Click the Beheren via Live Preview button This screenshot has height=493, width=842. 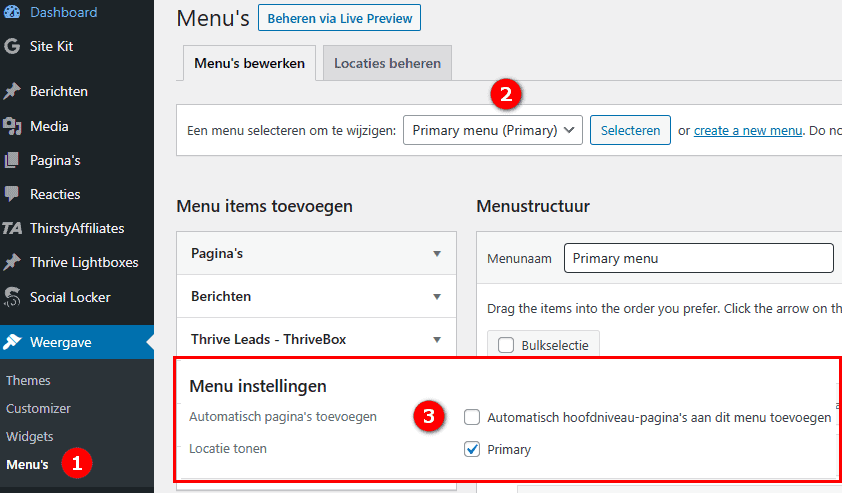(339, 18)
